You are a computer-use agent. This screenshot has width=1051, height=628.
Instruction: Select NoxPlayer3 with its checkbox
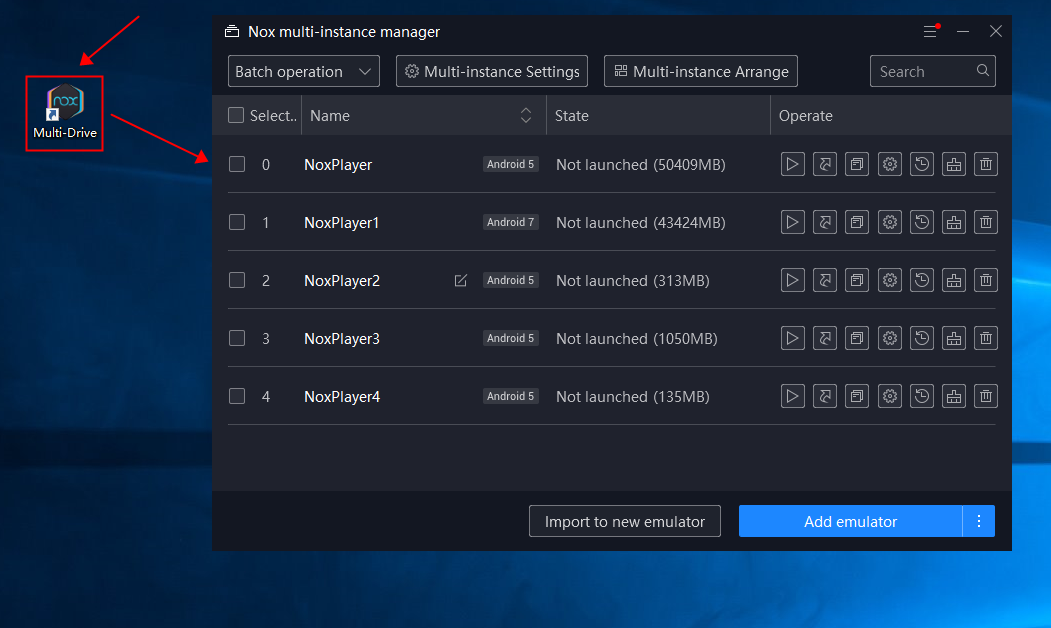point(237,338)
